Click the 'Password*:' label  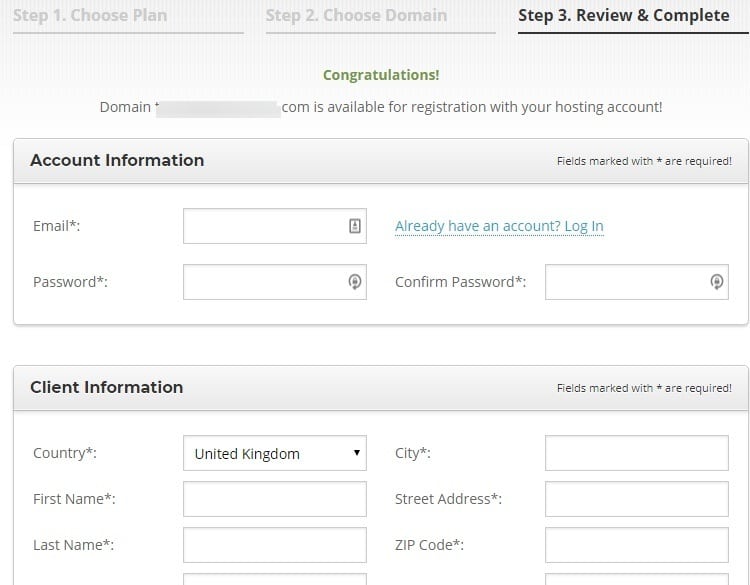(x=70, y=282)
